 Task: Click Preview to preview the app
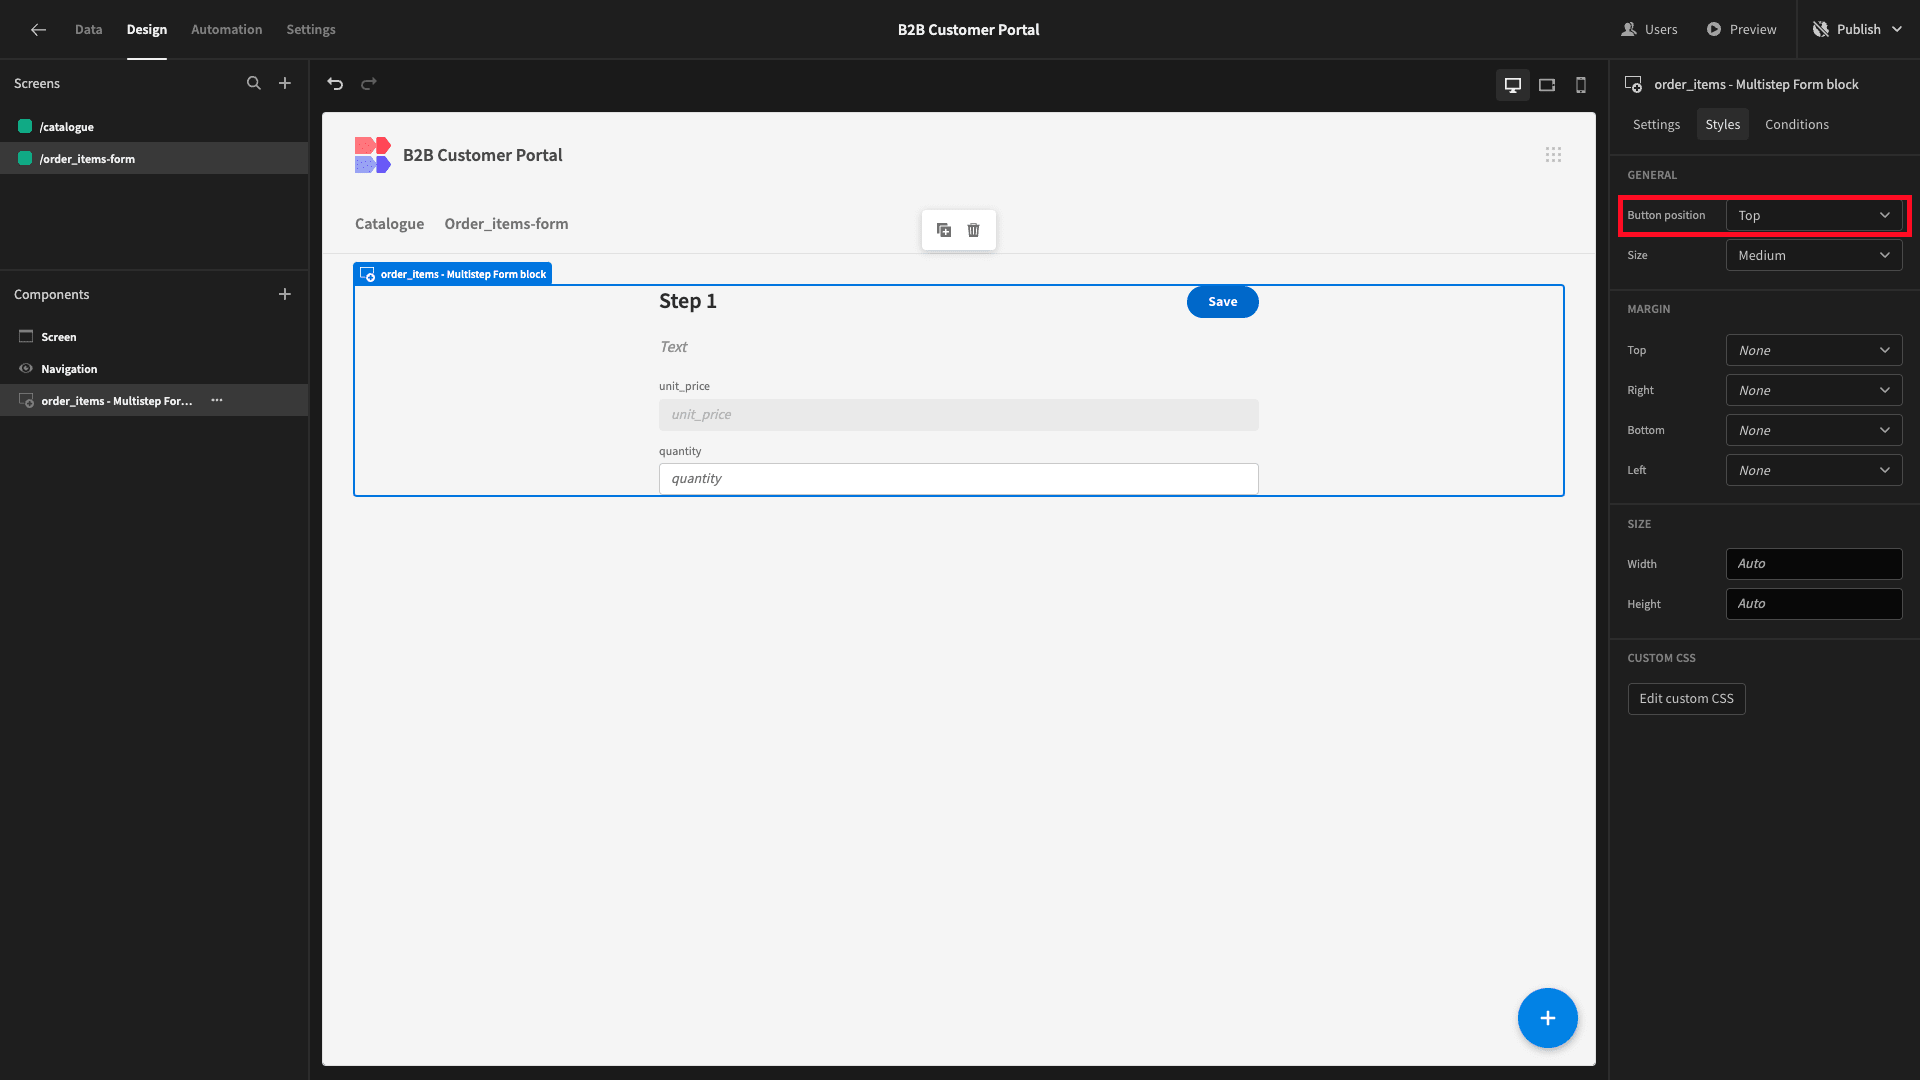click(x=1741, y=30)
